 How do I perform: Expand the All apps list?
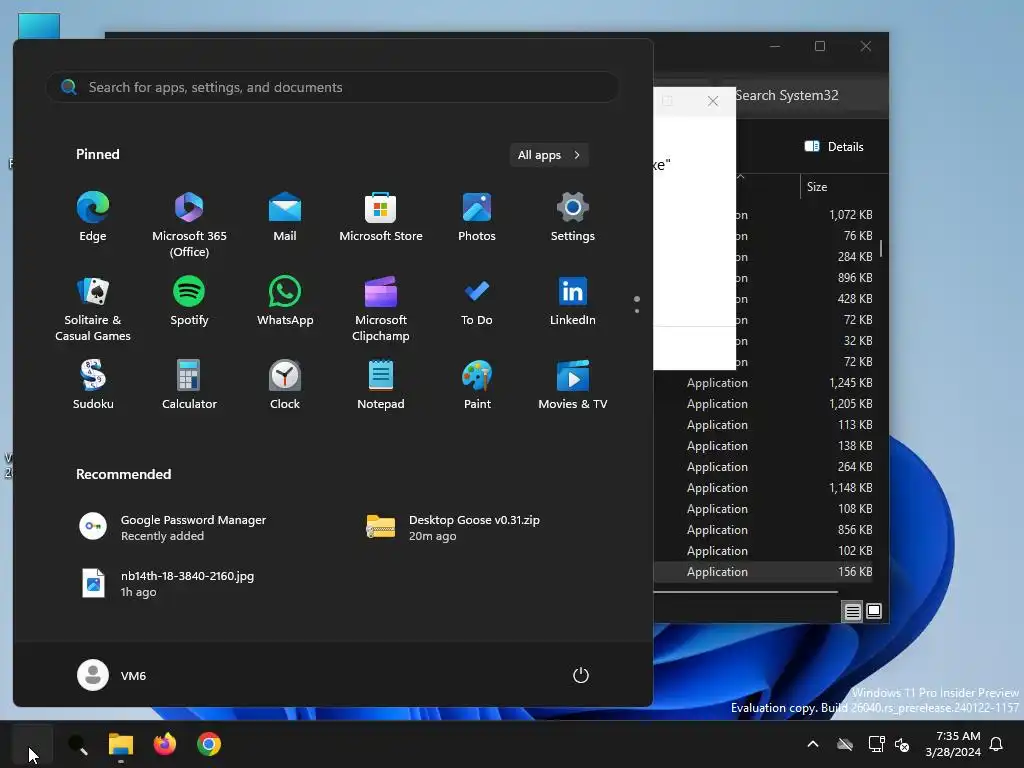click(549, 155)
